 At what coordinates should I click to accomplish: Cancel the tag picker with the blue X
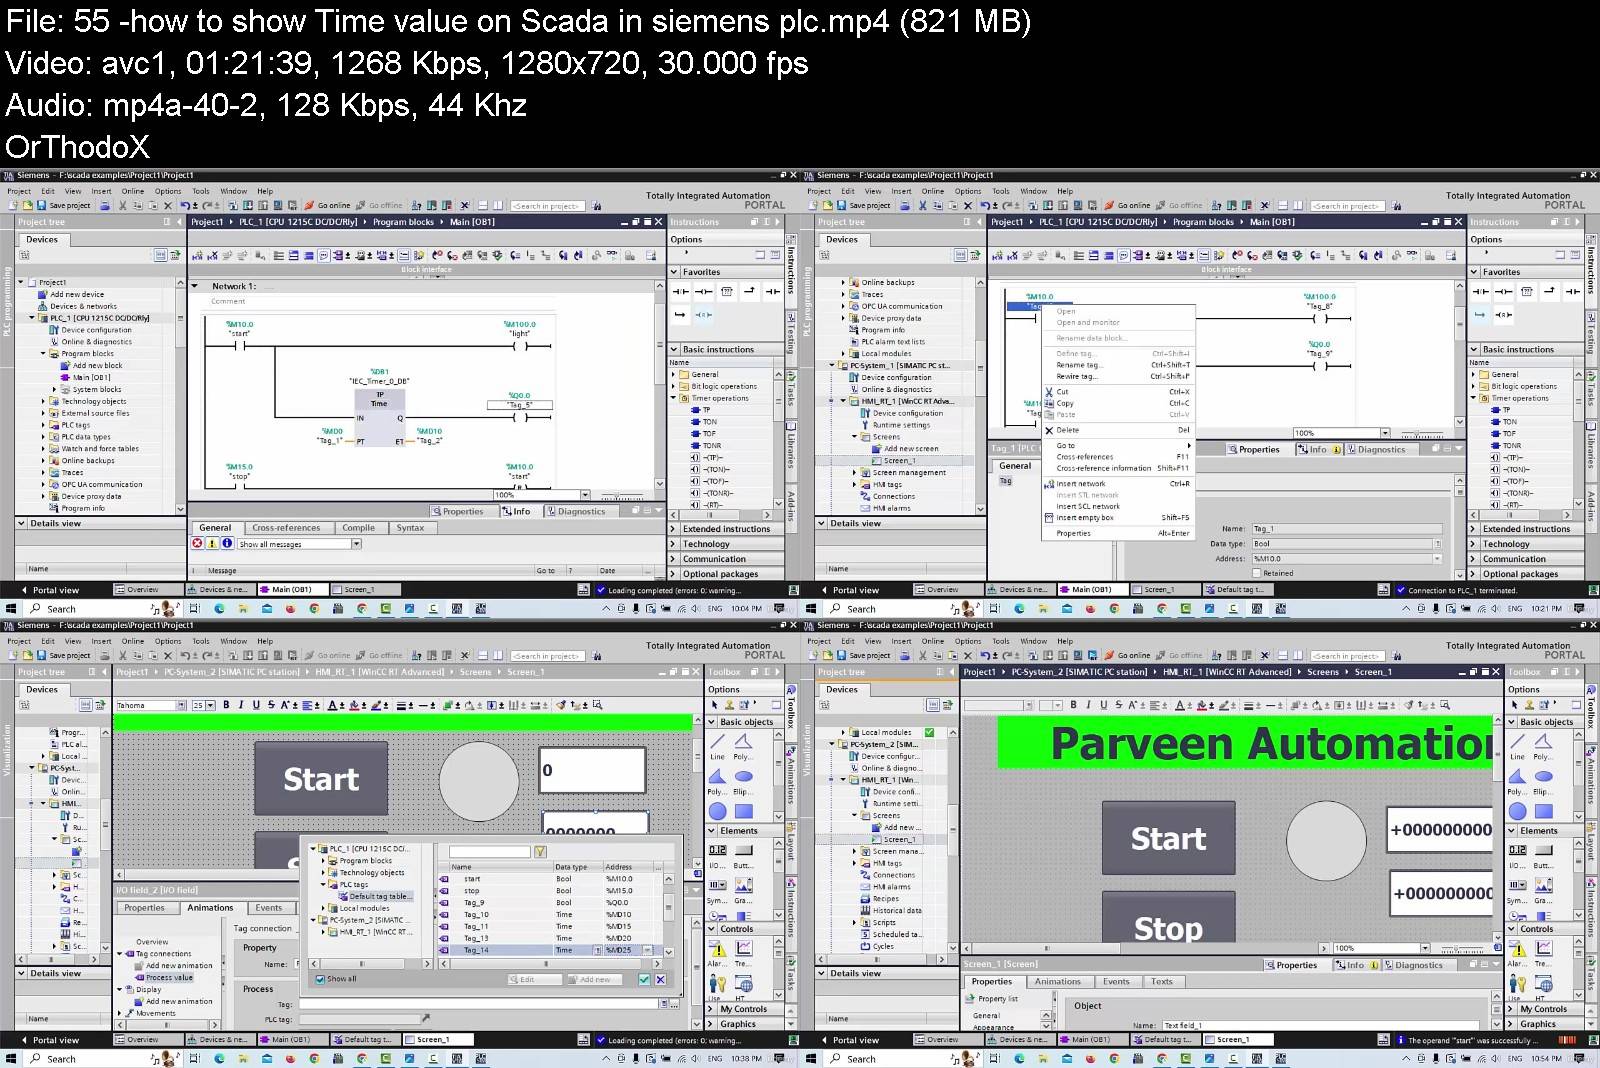660,979
